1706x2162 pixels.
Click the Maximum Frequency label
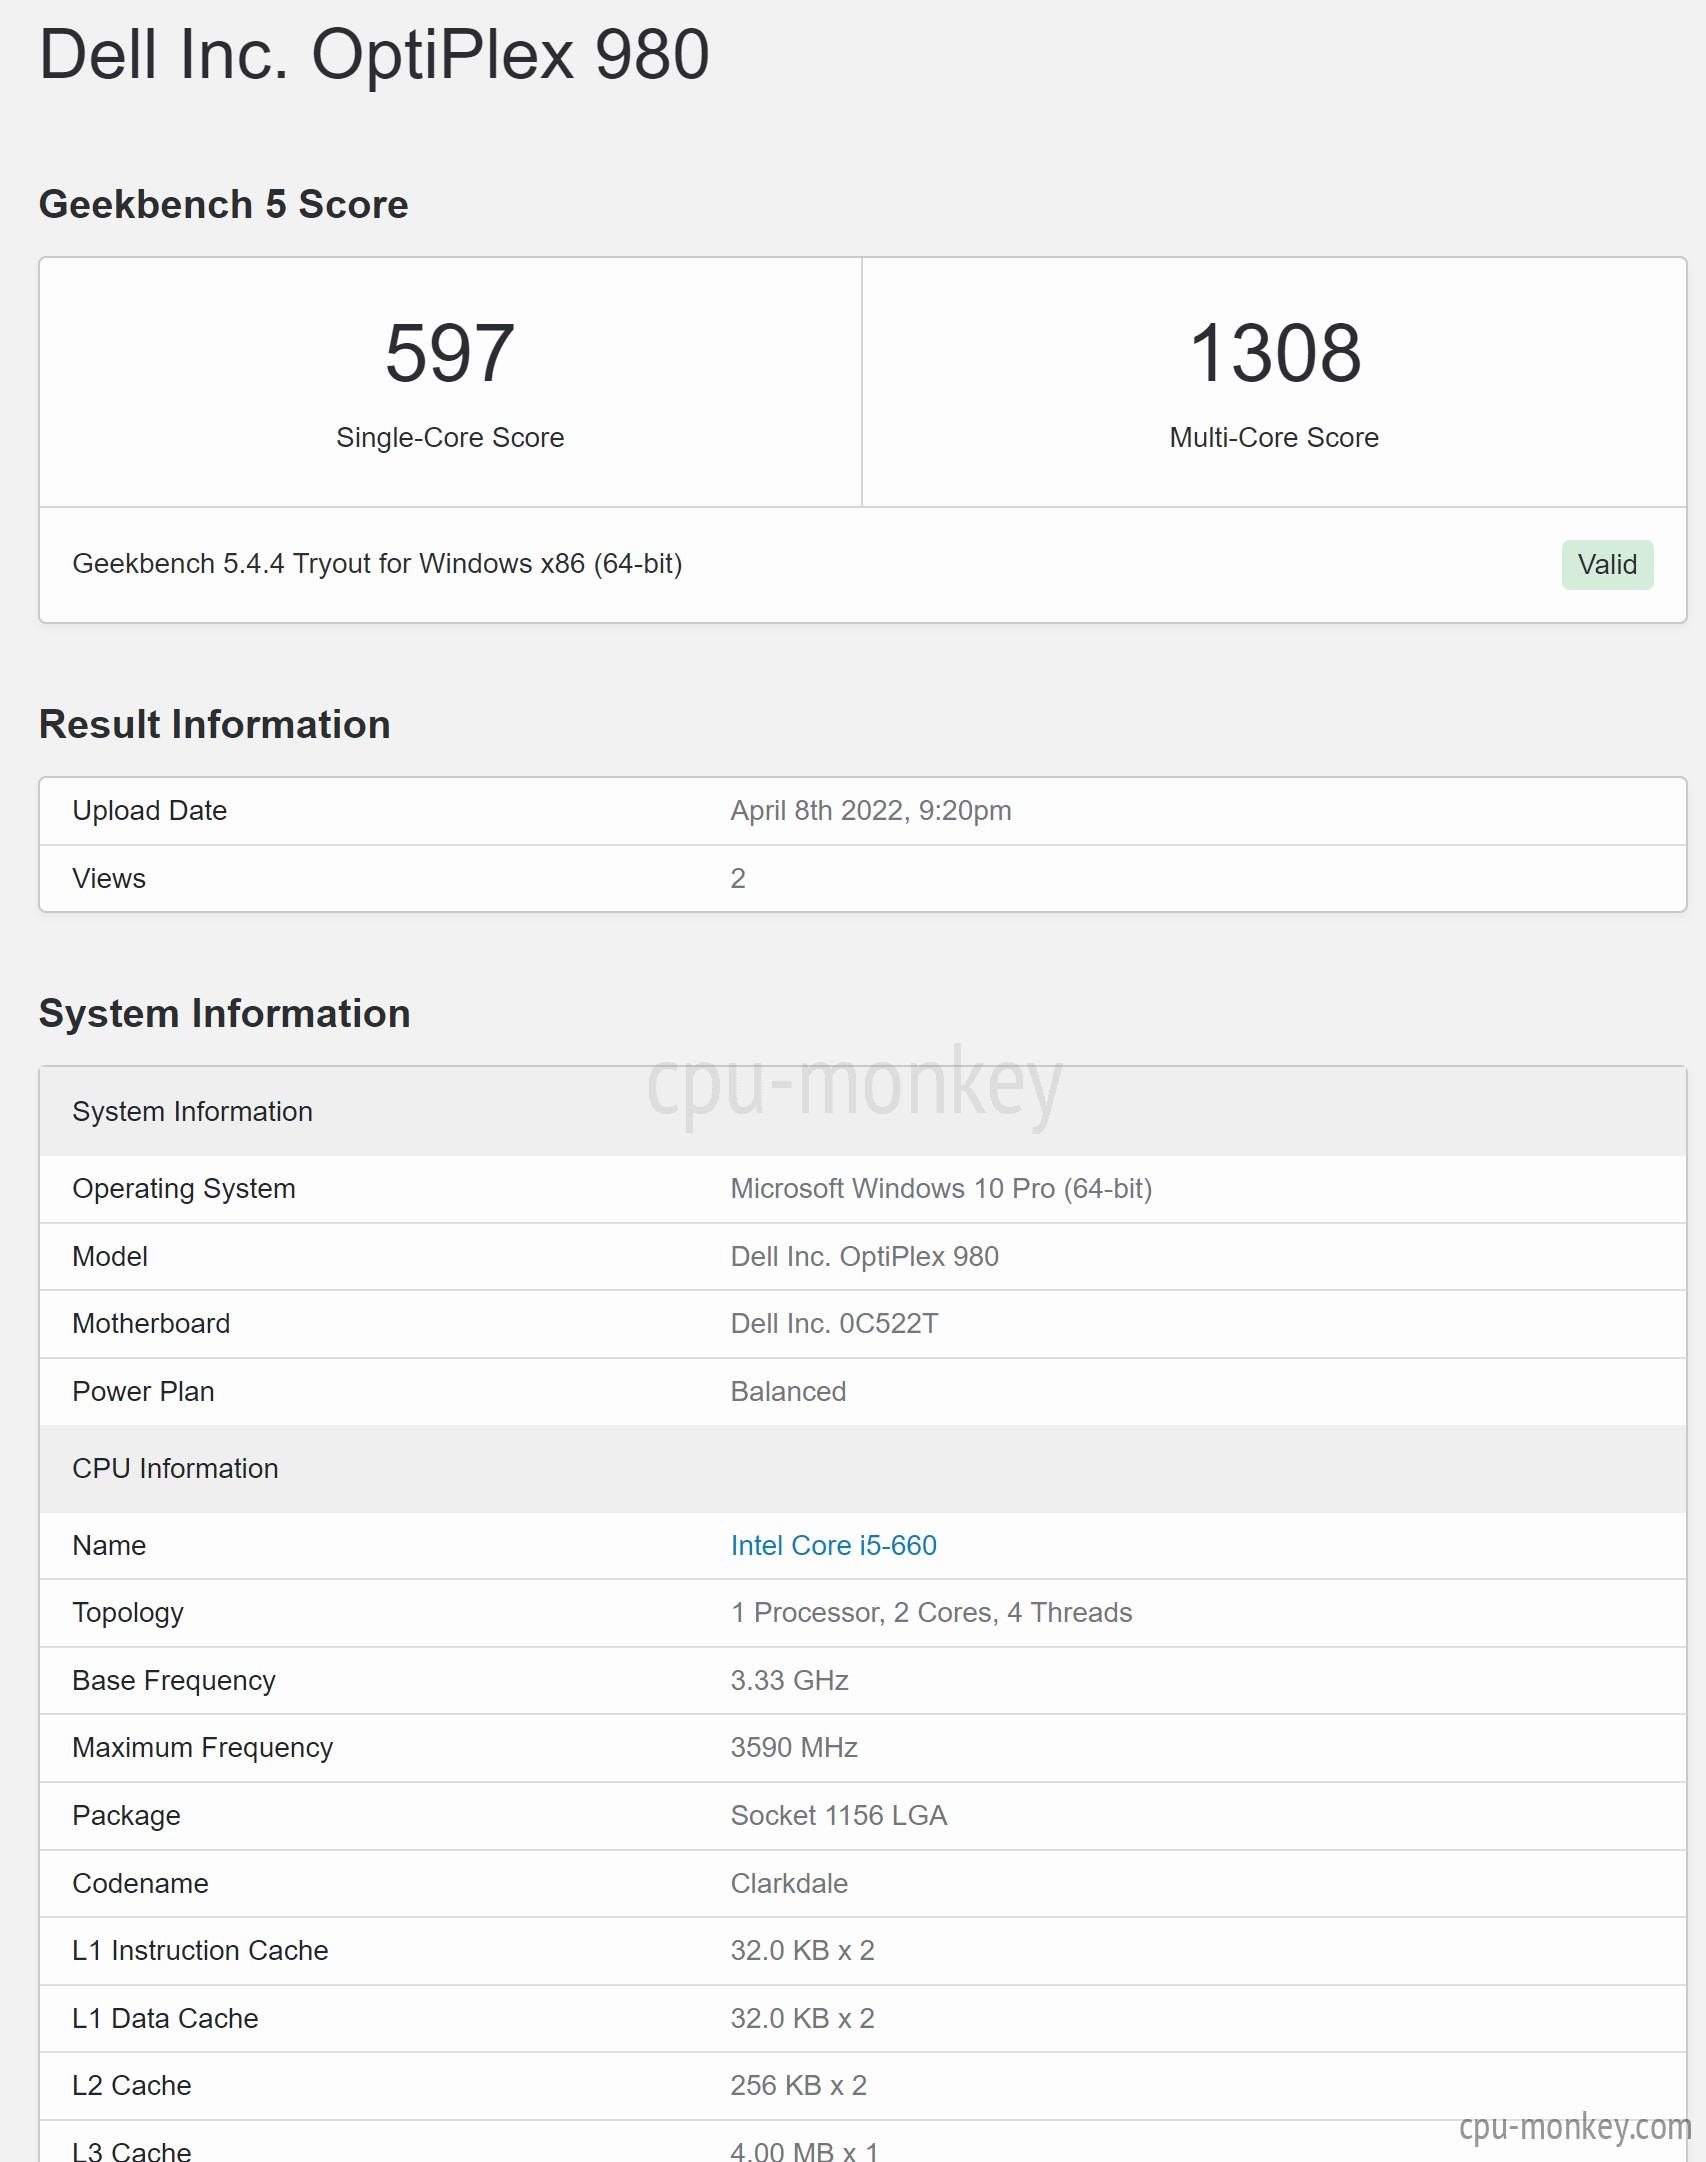(203, 1748)
